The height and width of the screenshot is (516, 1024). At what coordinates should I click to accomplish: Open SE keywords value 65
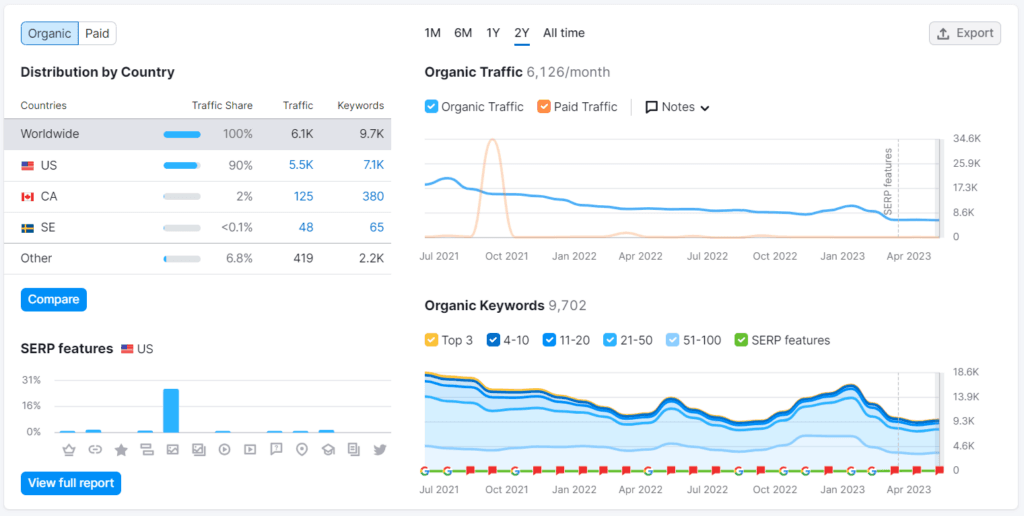pos(377,227)
